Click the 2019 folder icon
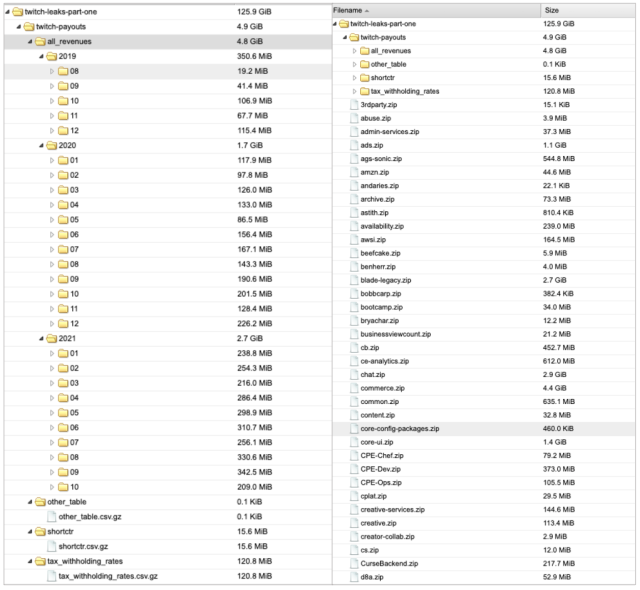 [x=51, y=56]
